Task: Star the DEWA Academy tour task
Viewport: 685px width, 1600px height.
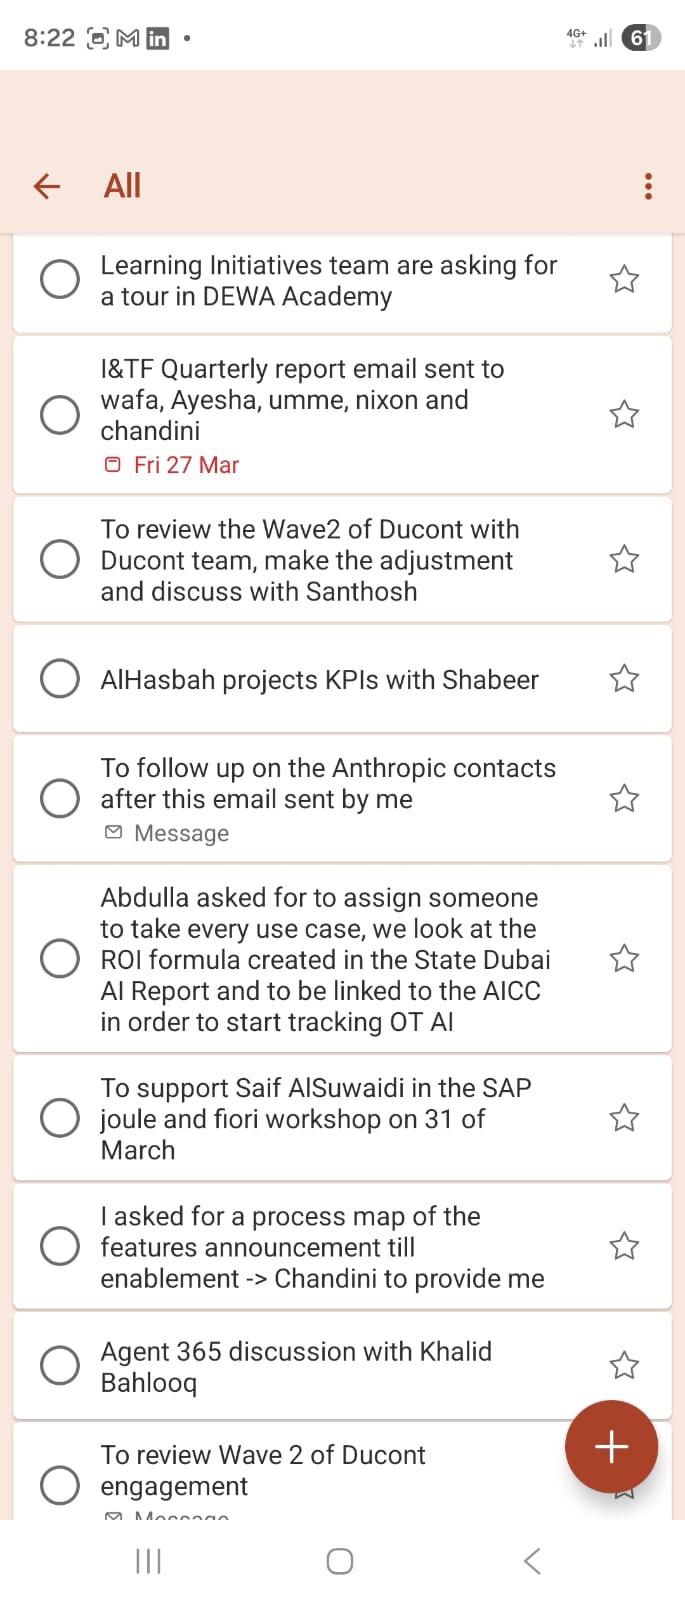Action: click(x=624, y=279)
